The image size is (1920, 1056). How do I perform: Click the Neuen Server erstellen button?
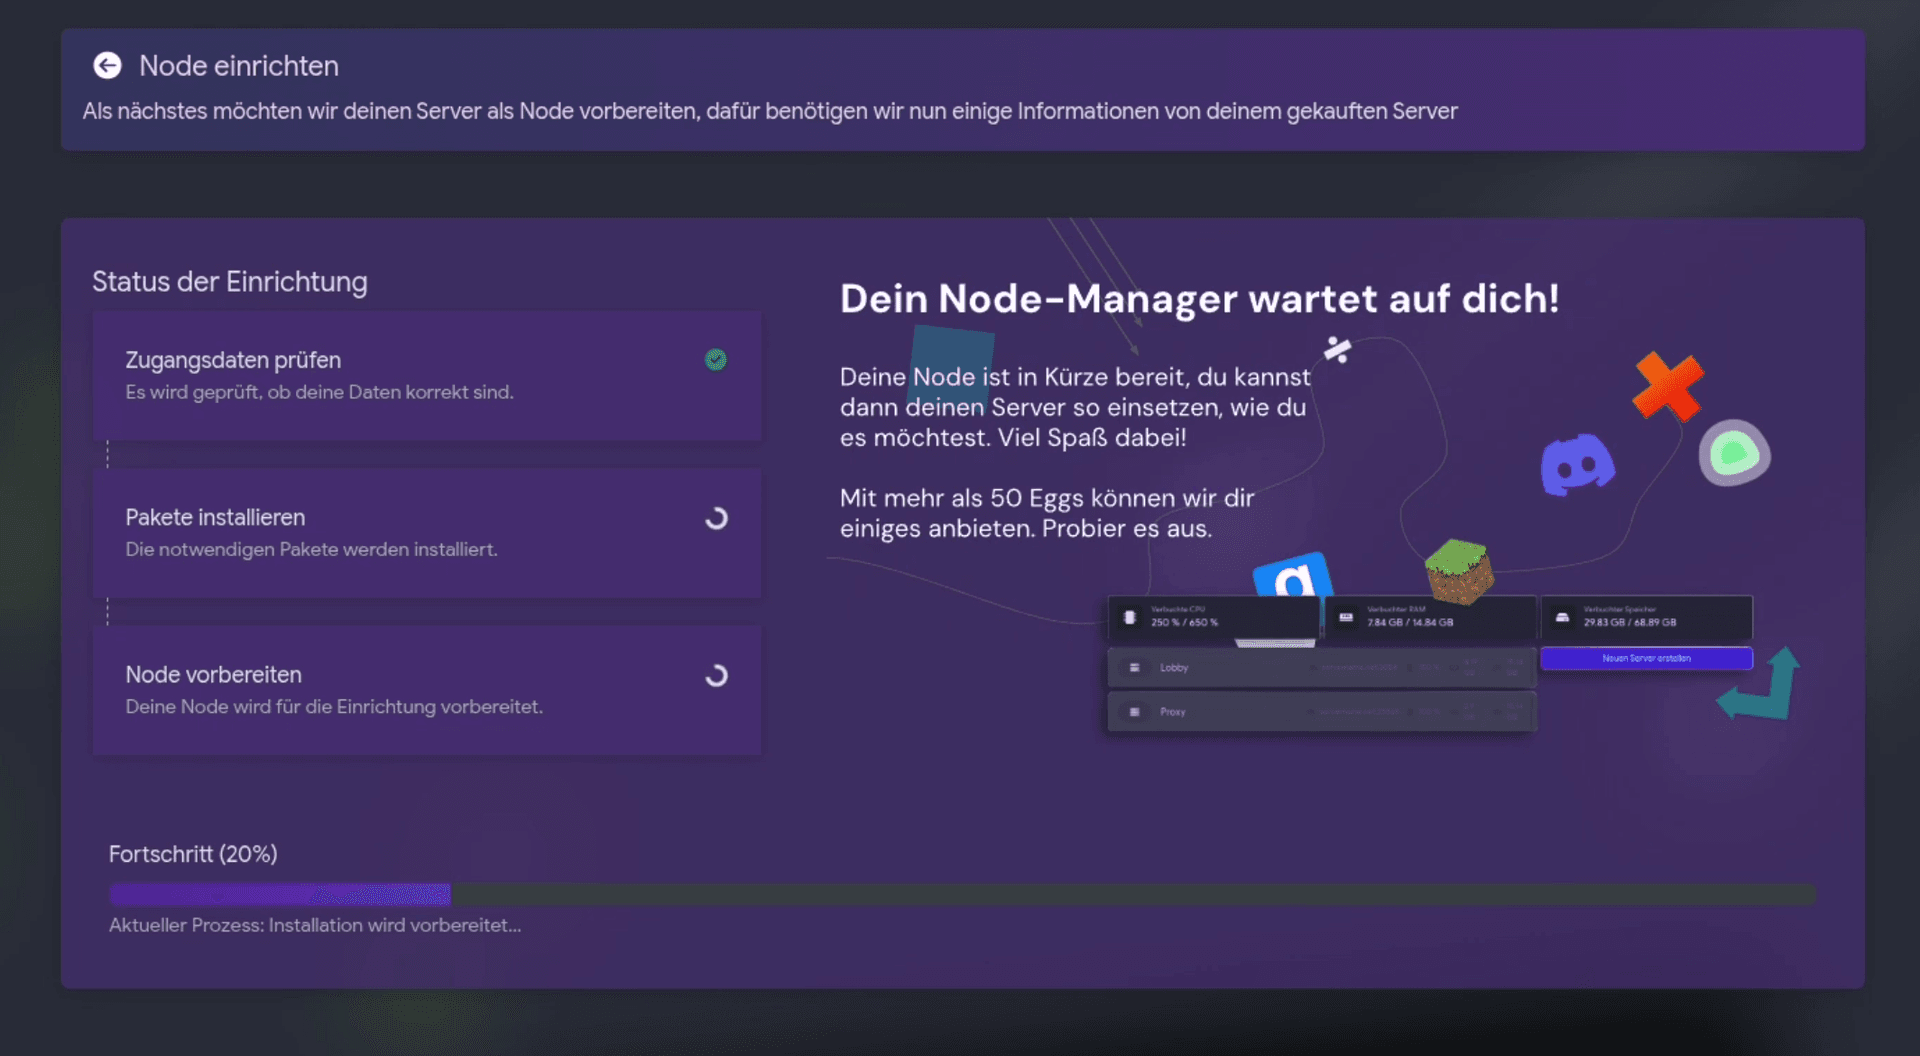1646,658
